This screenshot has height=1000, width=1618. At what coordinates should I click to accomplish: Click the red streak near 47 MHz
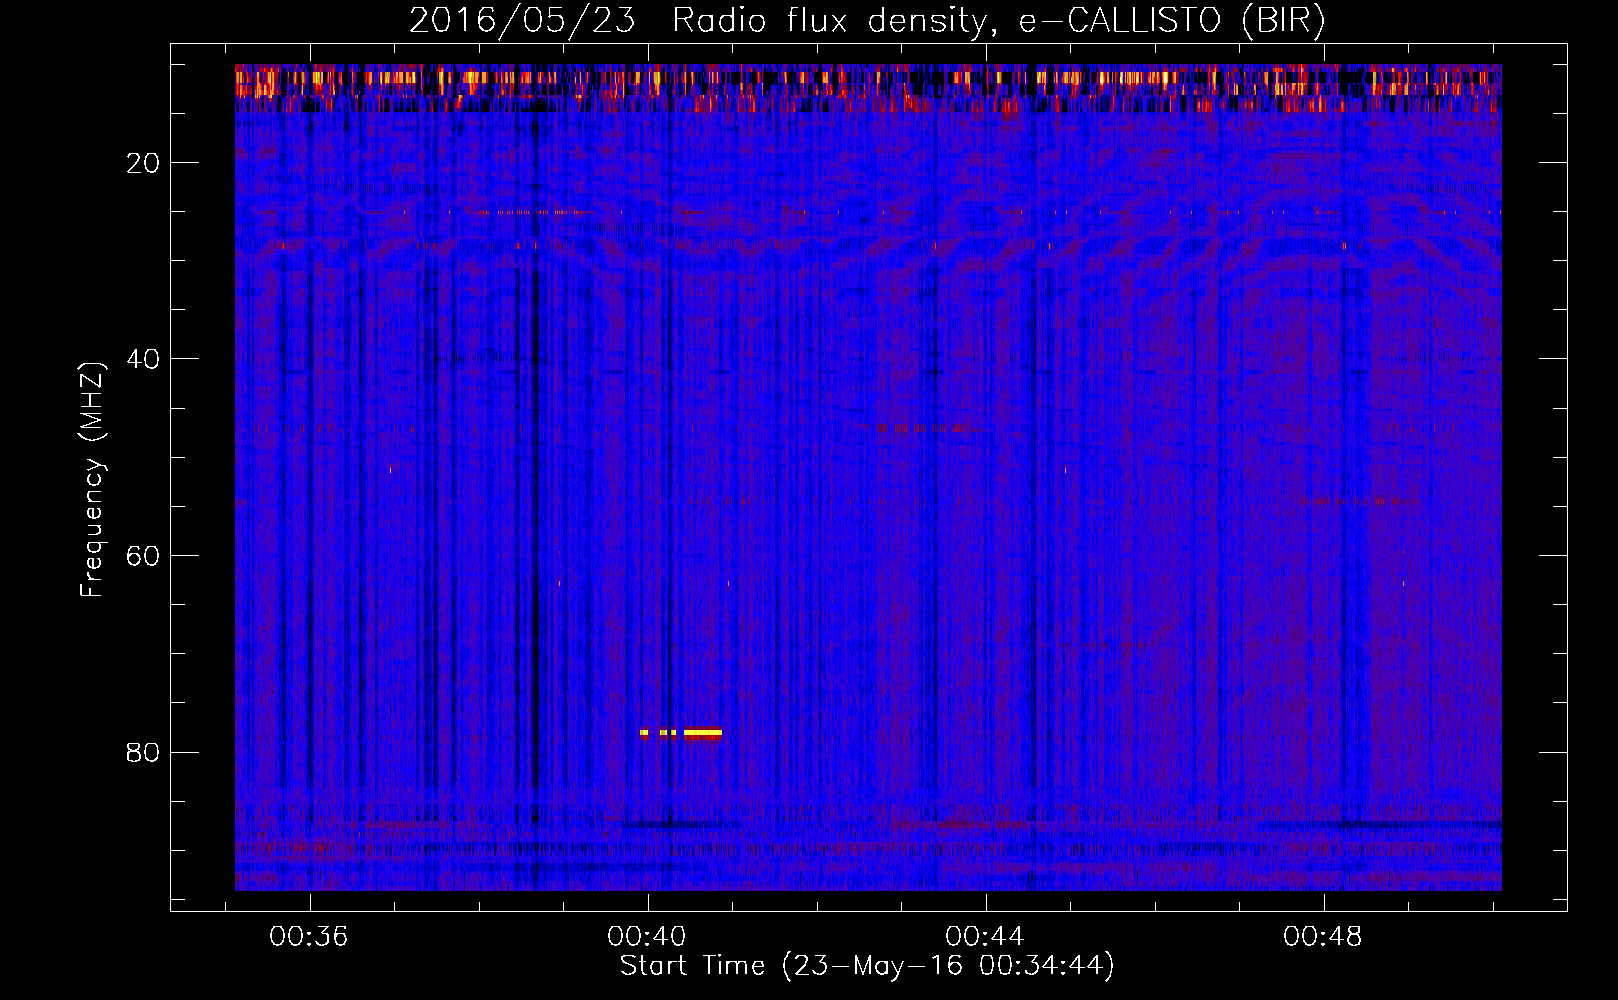(x=912, y=427)
